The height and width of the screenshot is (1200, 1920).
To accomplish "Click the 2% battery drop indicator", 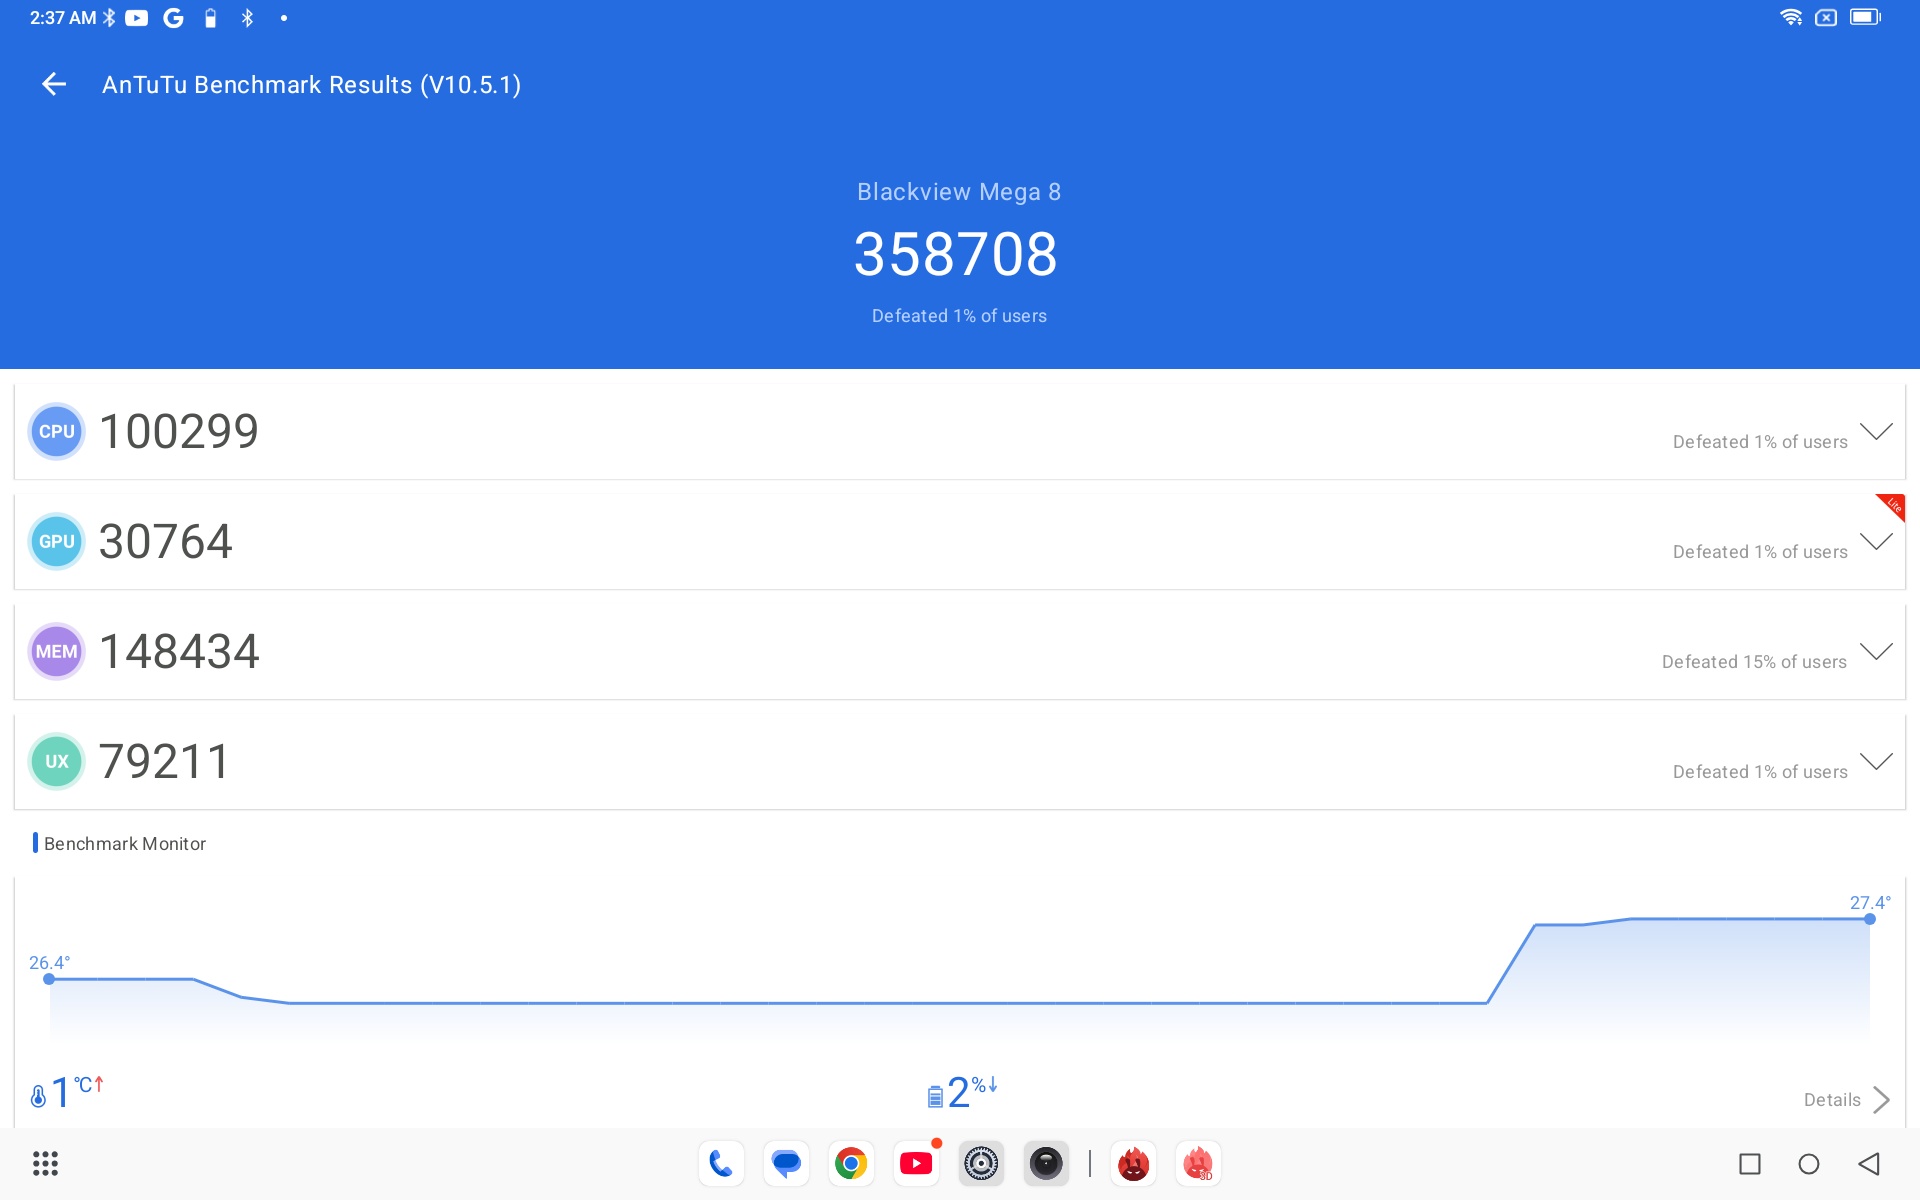I will [962, 1092].
